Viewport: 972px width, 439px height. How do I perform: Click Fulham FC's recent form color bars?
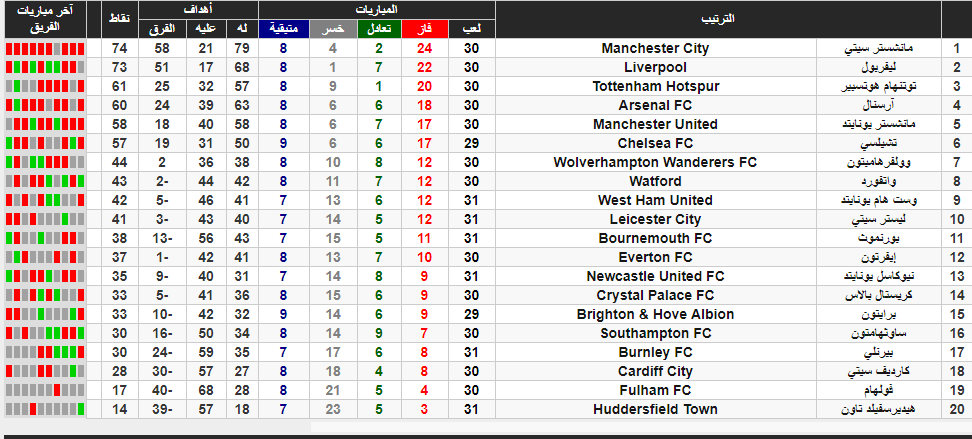(x=45, y=391)
